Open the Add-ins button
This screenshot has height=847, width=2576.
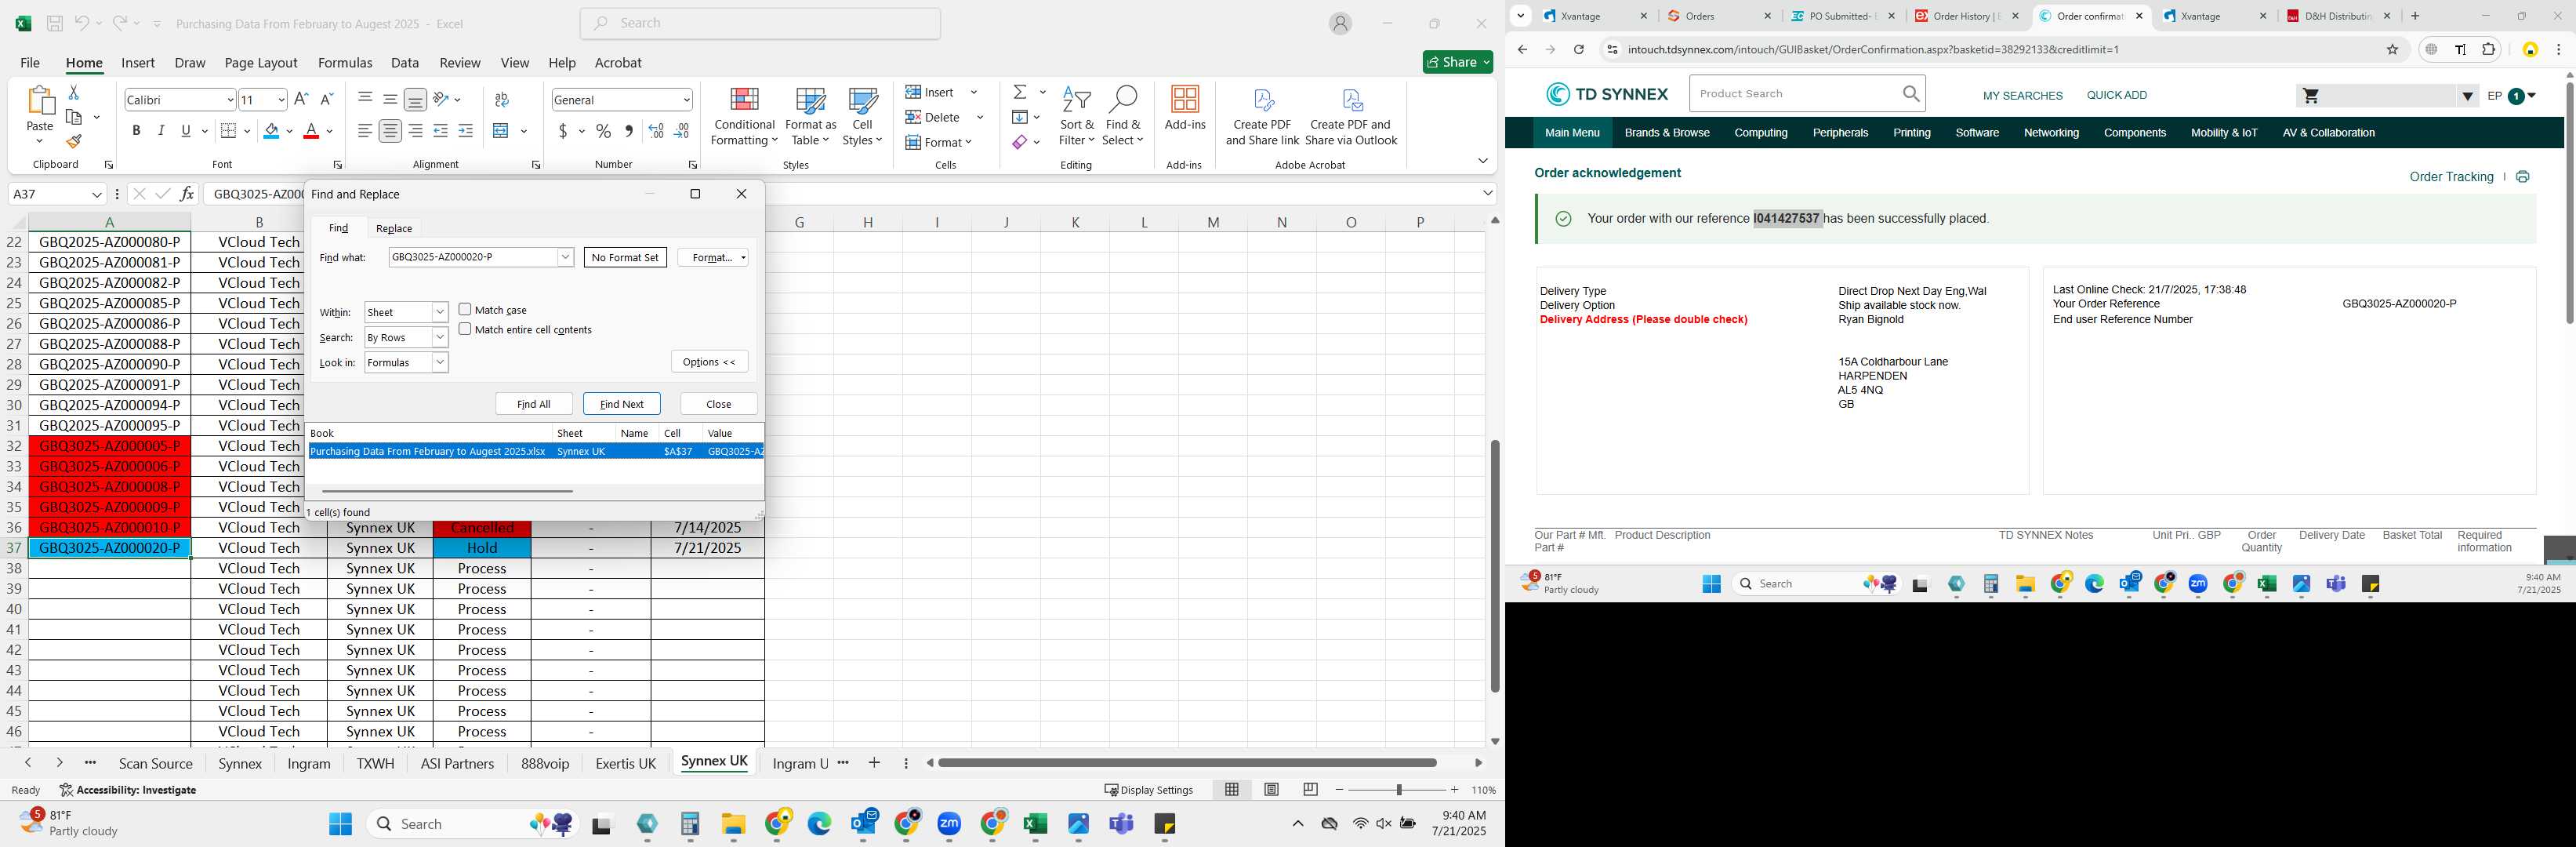point(1185,109)
